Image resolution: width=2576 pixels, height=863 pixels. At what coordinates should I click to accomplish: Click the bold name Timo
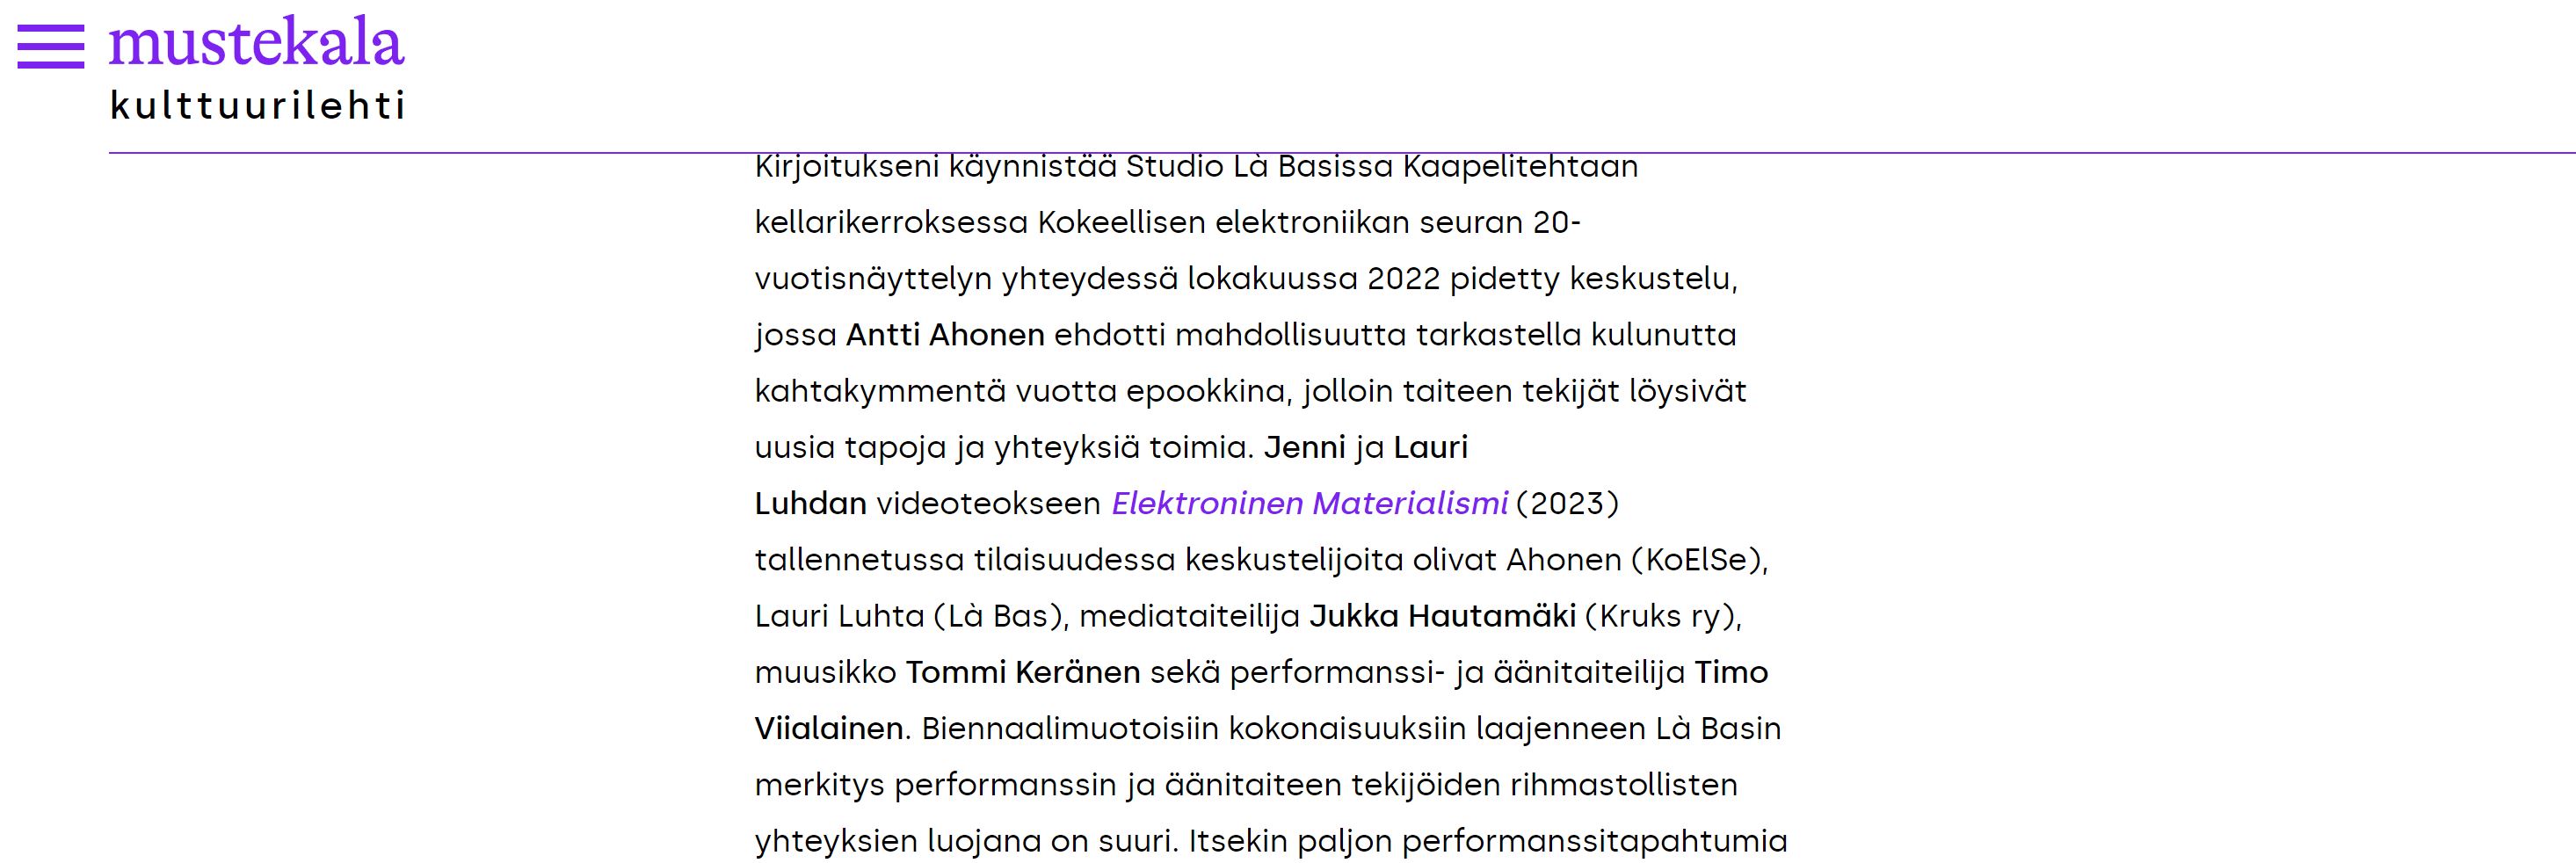1731,672
